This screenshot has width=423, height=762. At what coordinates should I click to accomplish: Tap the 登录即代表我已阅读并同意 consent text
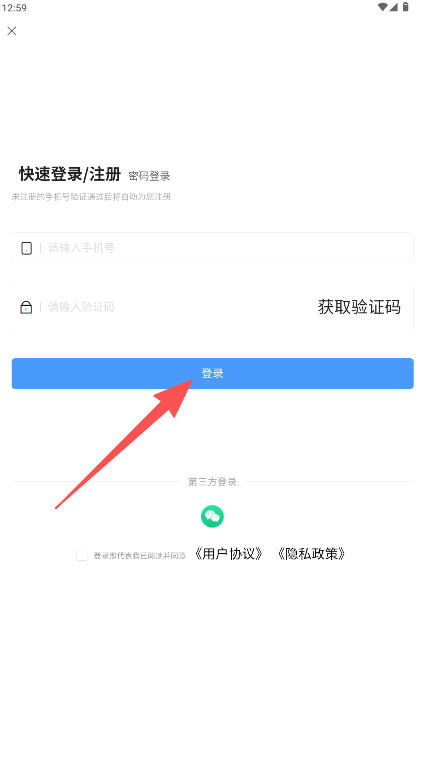[x=140, y=555]
